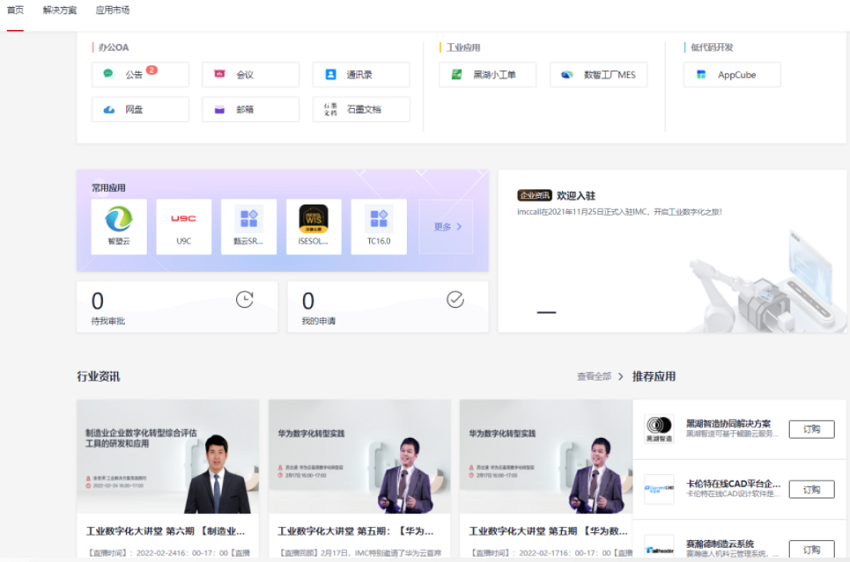Switch to the 应用市场 tab
The width and height of the screenshot is (850, 562).
pyautogui.click(x=112, y=10)
